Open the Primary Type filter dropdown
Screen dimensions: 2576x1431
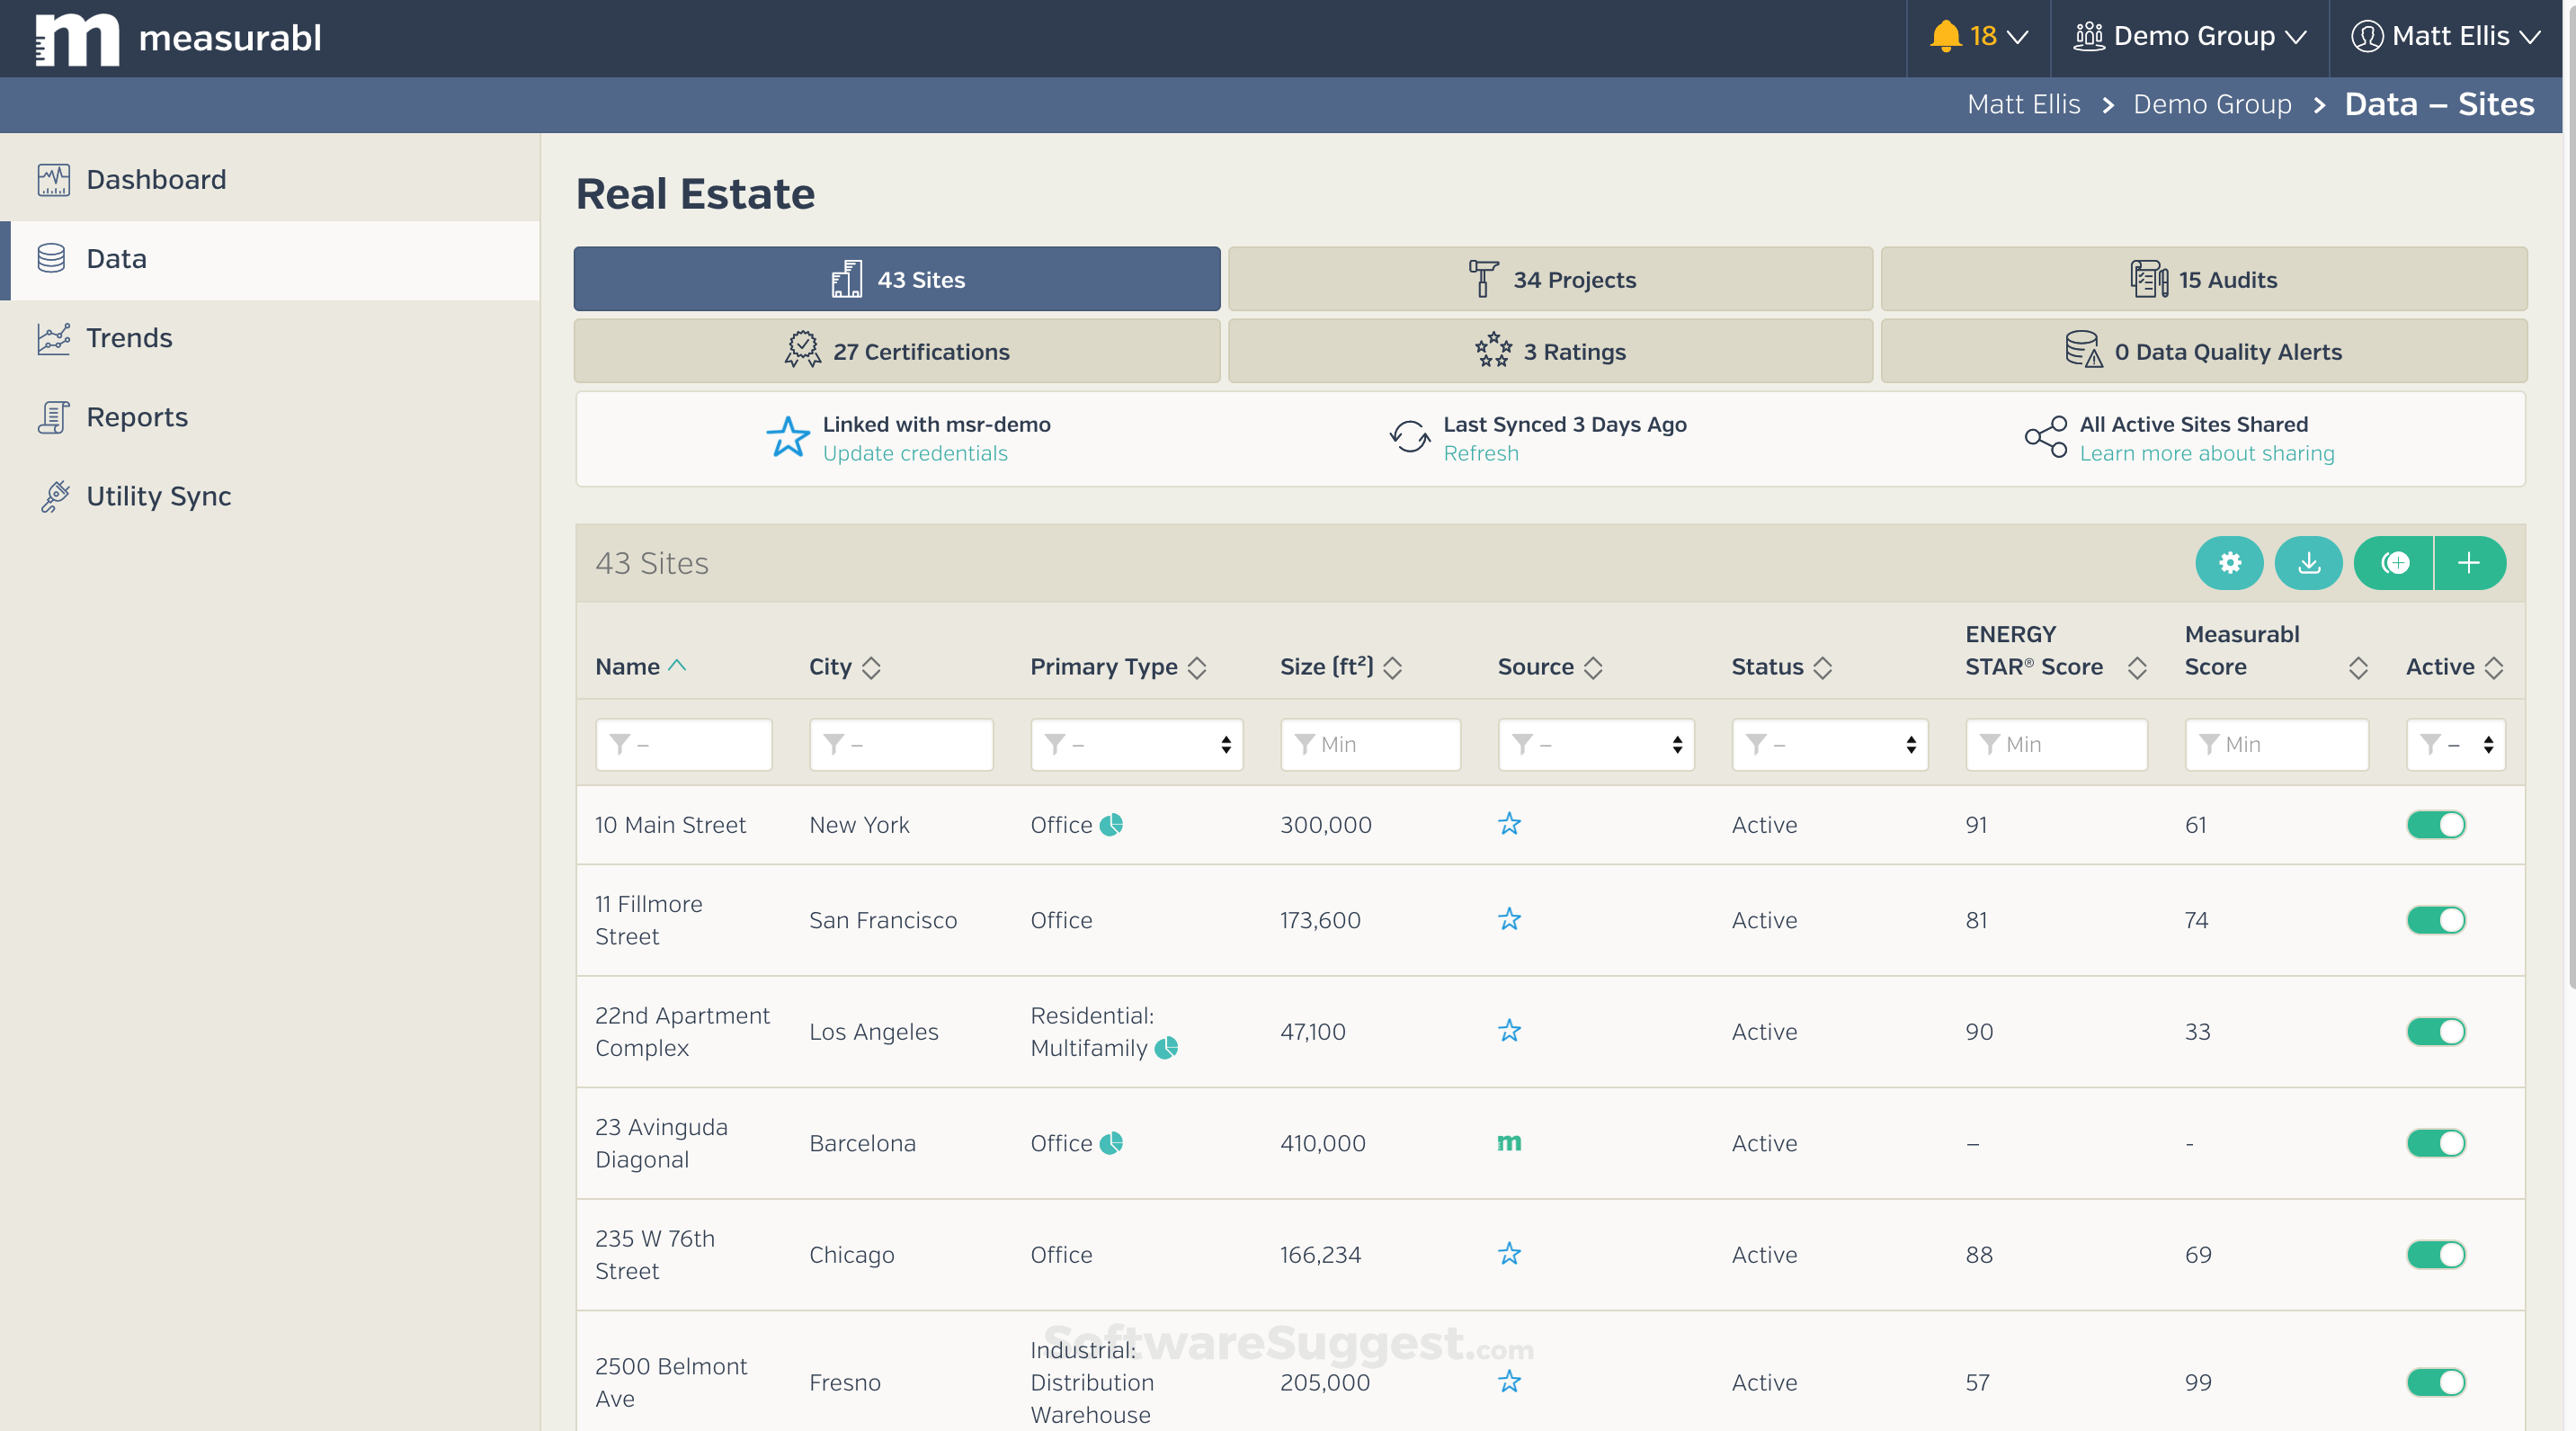(x=1136, y=744)
